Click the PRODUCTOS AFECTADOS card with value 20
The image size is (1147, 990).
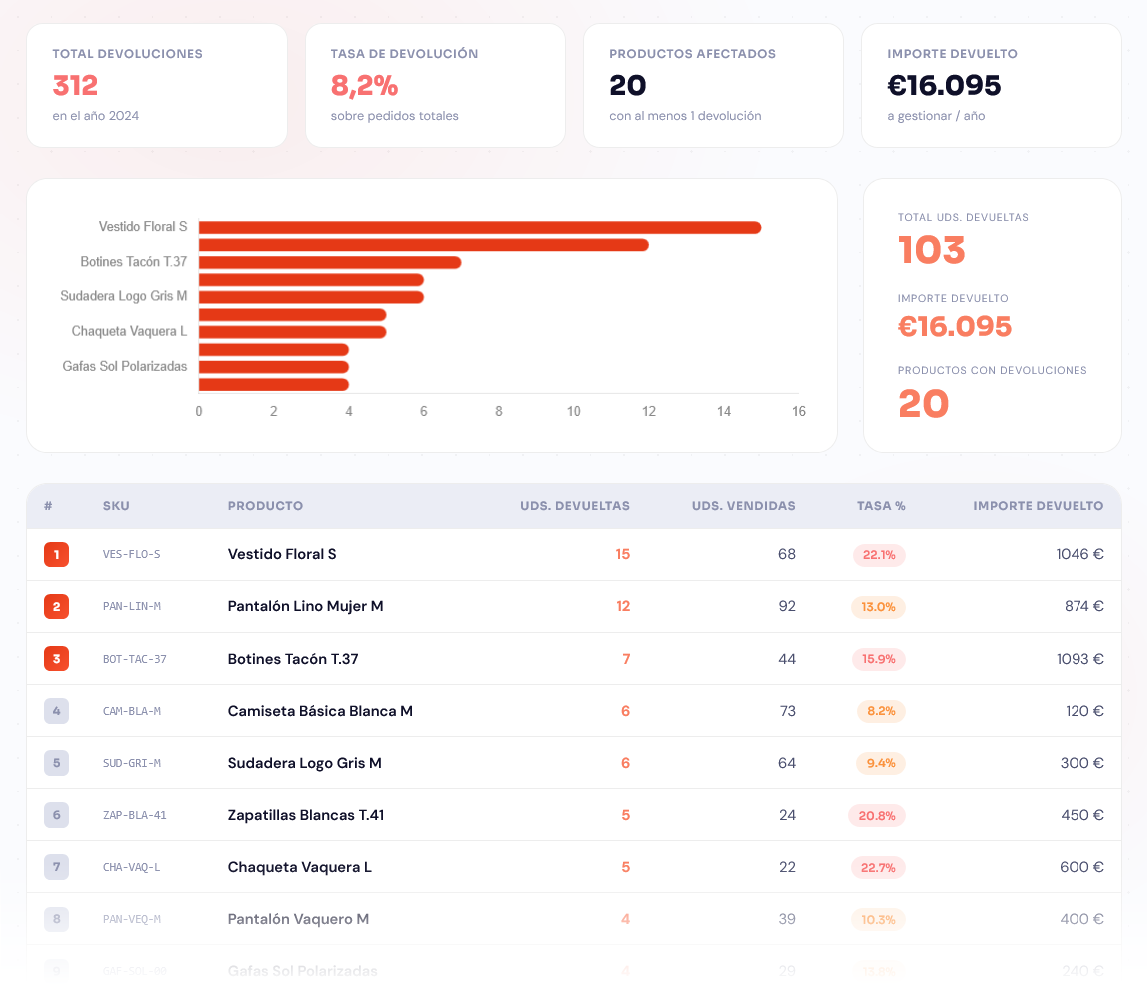(x=713, y=85)
